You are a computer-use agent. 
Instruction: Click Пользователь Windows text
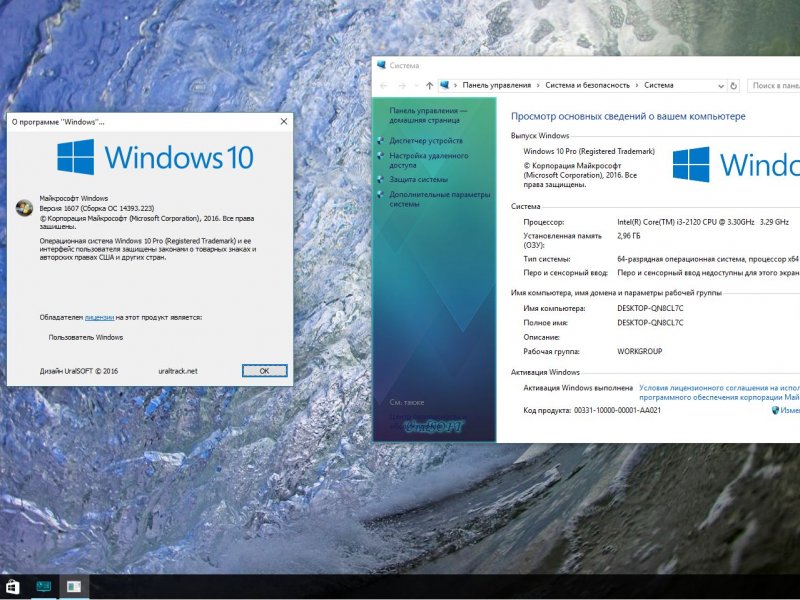pos(86,337)
